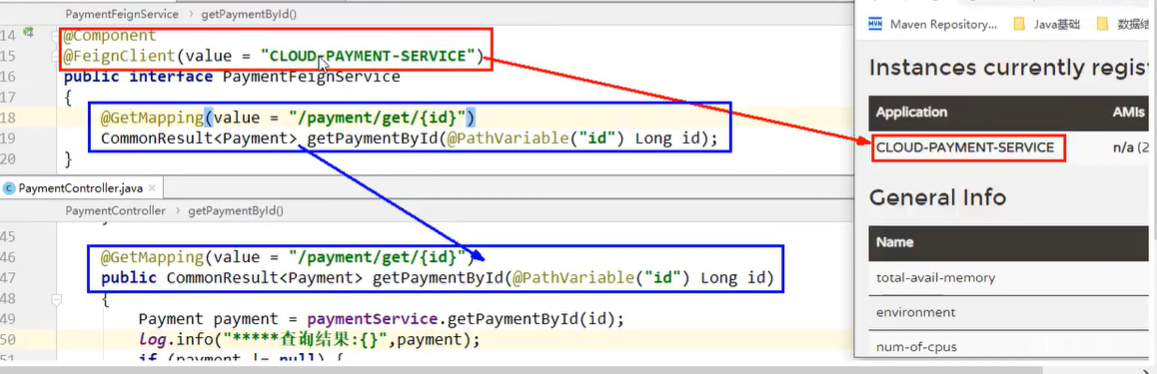Click PaymentFeignService interface name on line 16
This screenshot has height=374, width=1157.
(311, 77)
